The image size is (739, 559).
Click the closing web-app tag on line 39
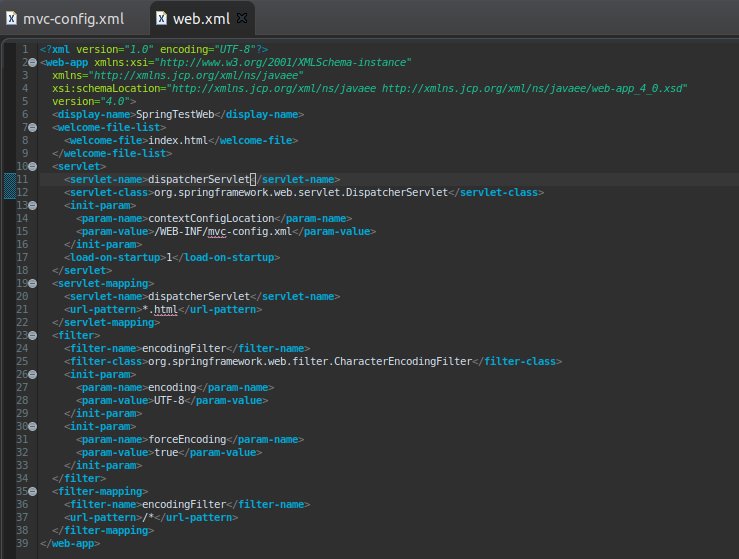pyautogui.click(x=70, y=543)
